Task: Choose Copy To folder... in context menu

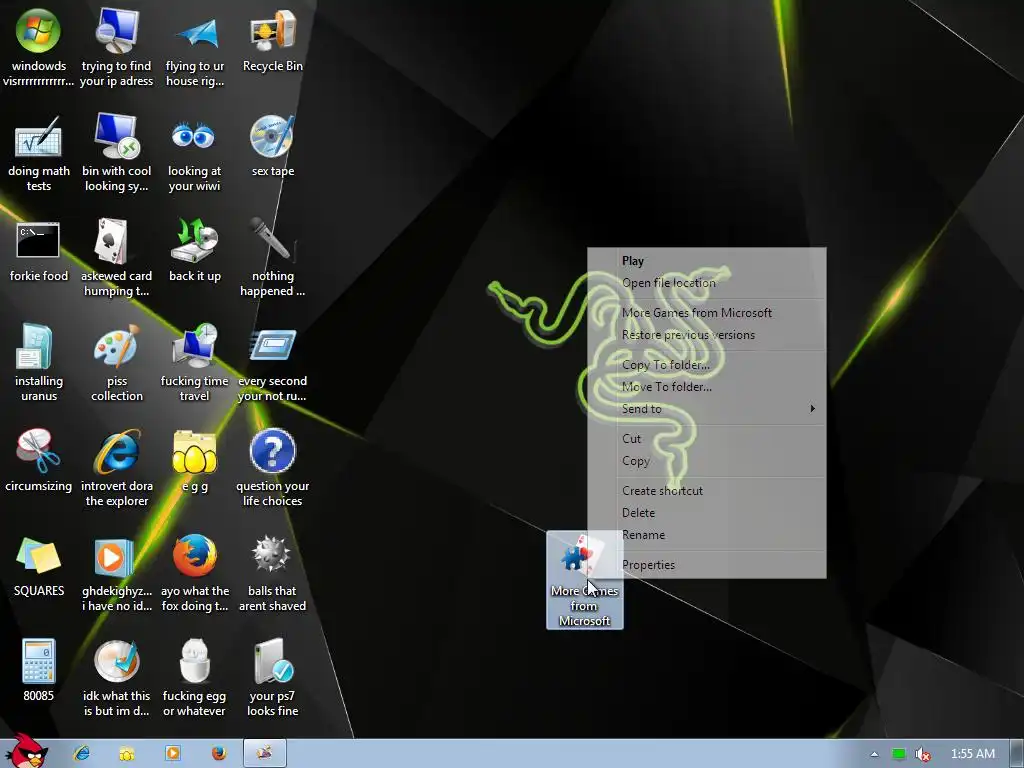Action: point(707,365)
